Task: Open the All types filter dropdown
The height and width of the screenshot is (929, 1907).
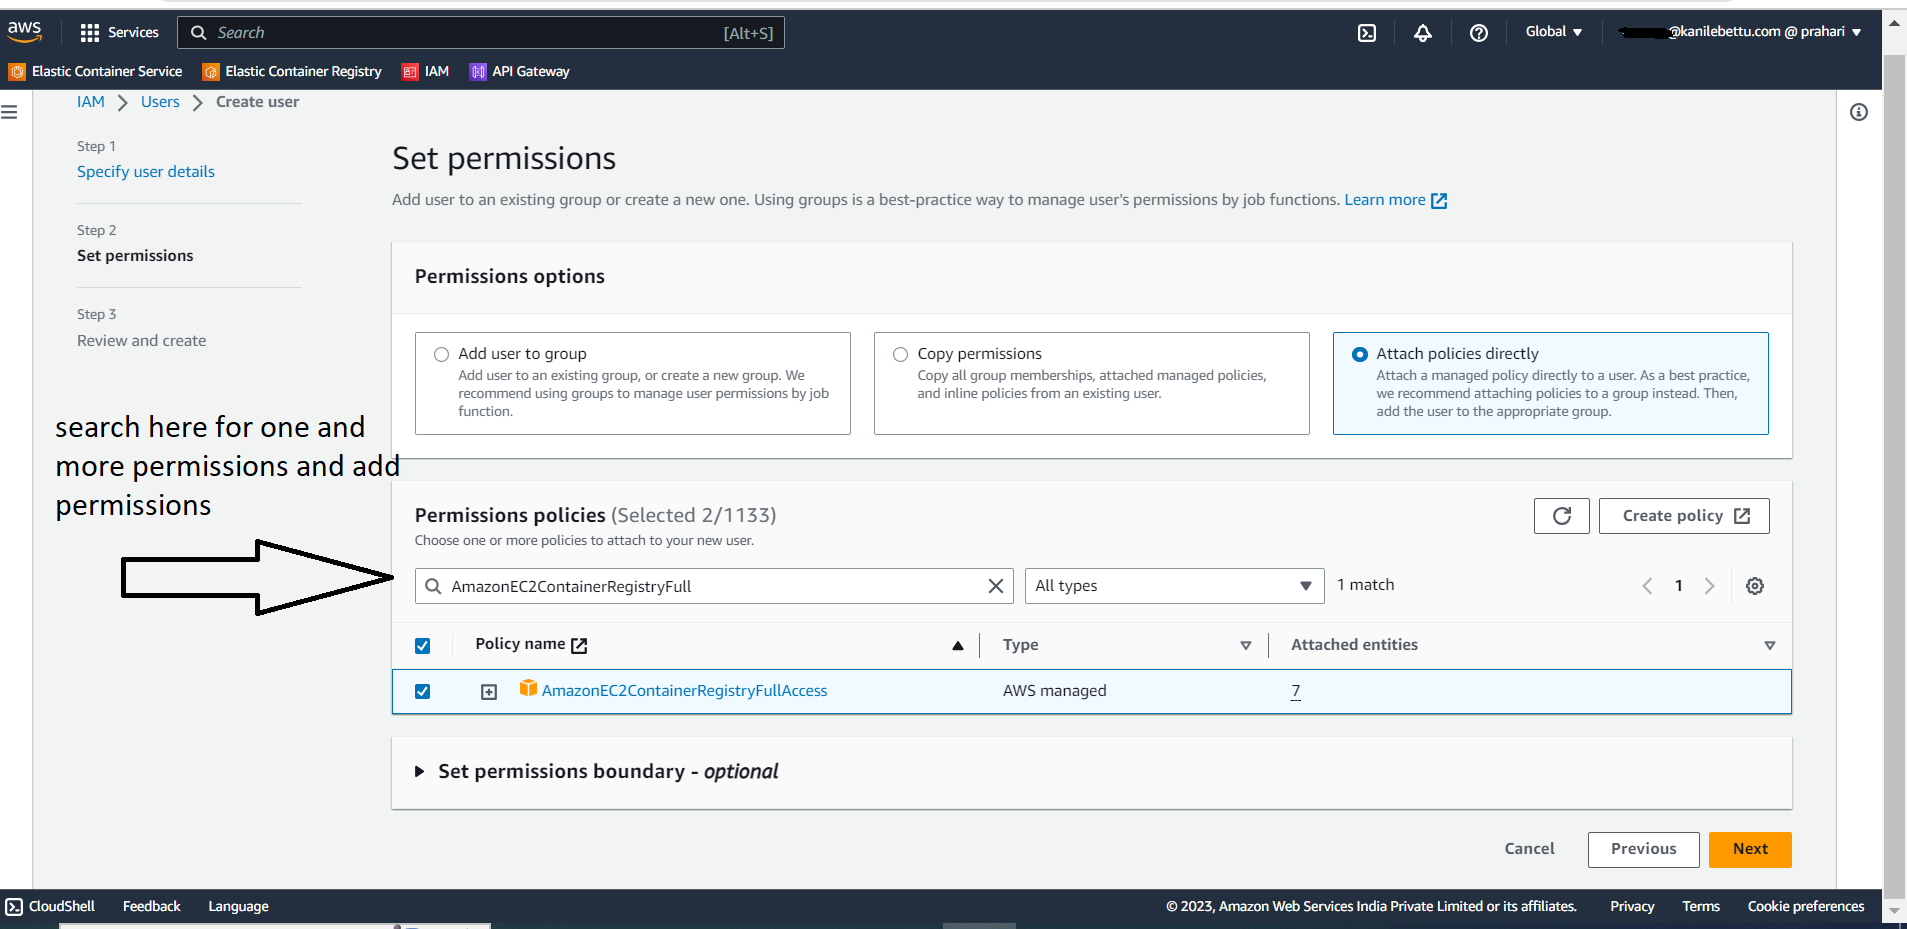Action: (x=1174, y=586)
